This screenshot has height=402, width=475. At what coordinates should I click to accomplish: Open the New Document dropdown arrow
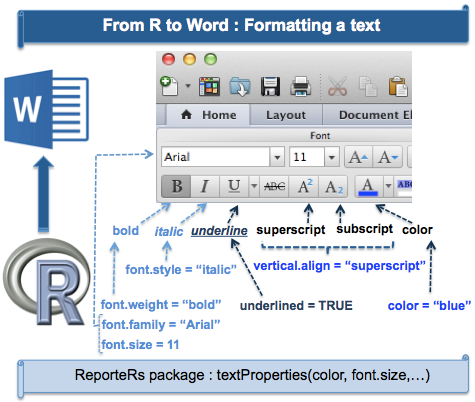tap(188, 86)
